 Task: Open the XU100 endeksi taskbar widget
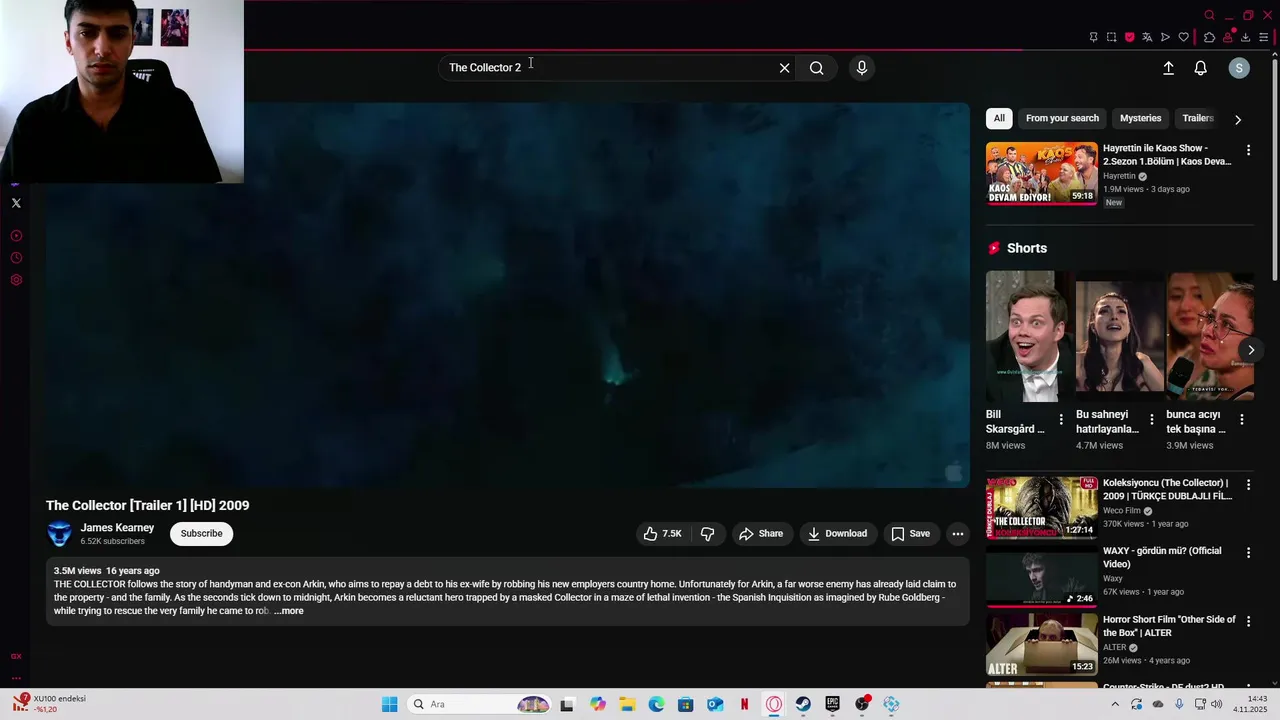[47, 704]
